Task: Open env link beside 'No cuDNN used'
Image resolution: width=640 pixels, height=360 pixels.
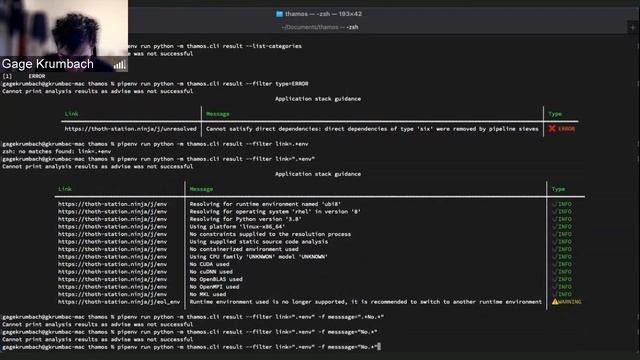Action: (x=112, y=272)
